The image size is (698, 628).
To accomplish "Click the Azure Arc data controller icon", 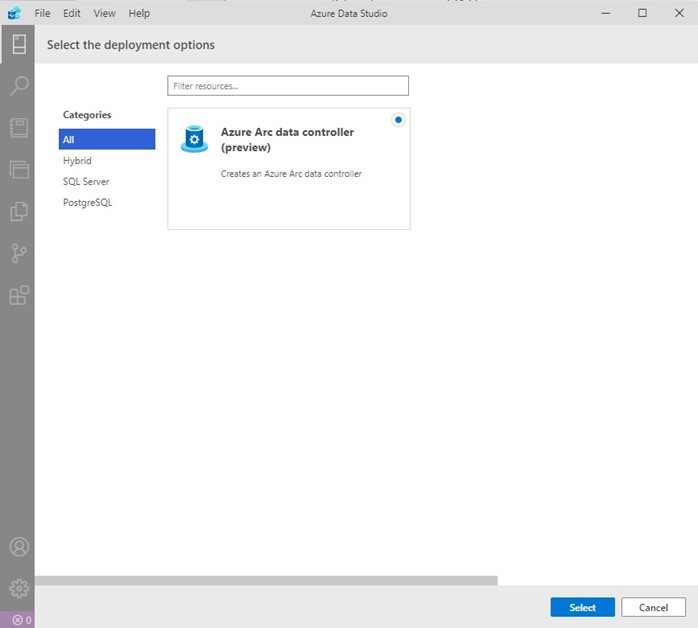I will (x=194, y=139).
